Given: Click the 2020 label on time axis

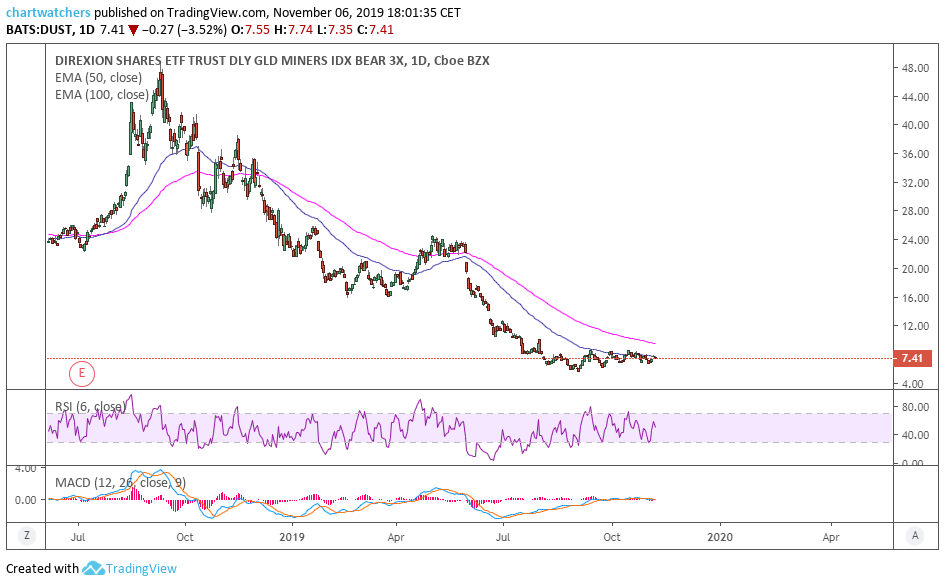Looking at the screenshot, I should 720,537.
